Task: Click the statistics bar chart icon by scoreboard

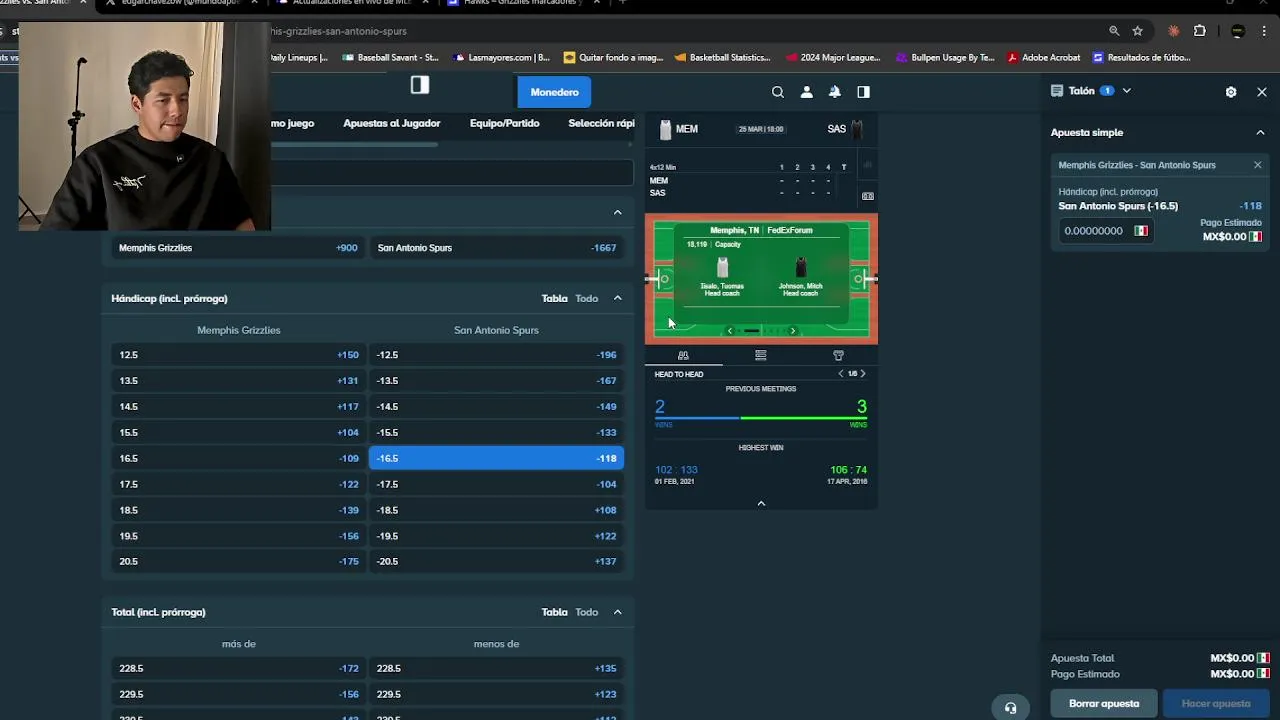Action: [867, 165]
